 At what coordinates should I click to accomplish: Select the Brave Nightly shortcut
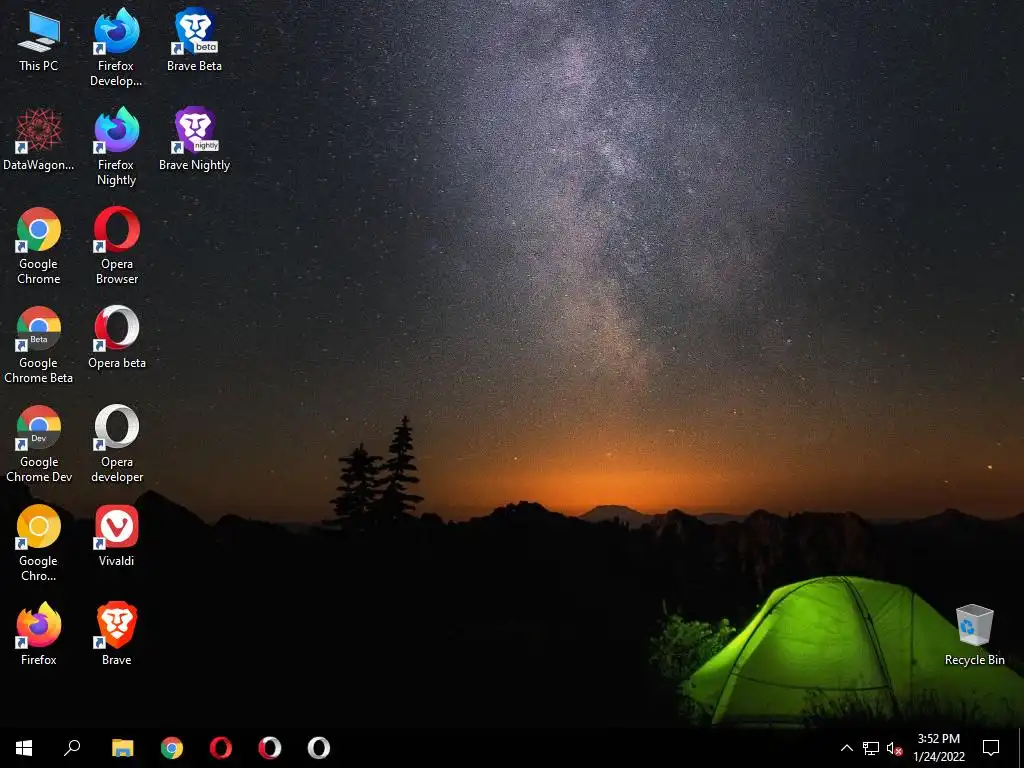pos(195,140)
